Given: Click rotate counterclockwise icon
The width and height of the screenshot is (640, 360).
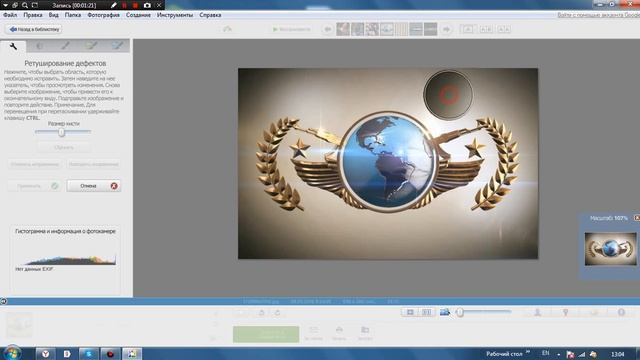Looking at the screenshot, I should pyautogui.click(x=262, y=313).
